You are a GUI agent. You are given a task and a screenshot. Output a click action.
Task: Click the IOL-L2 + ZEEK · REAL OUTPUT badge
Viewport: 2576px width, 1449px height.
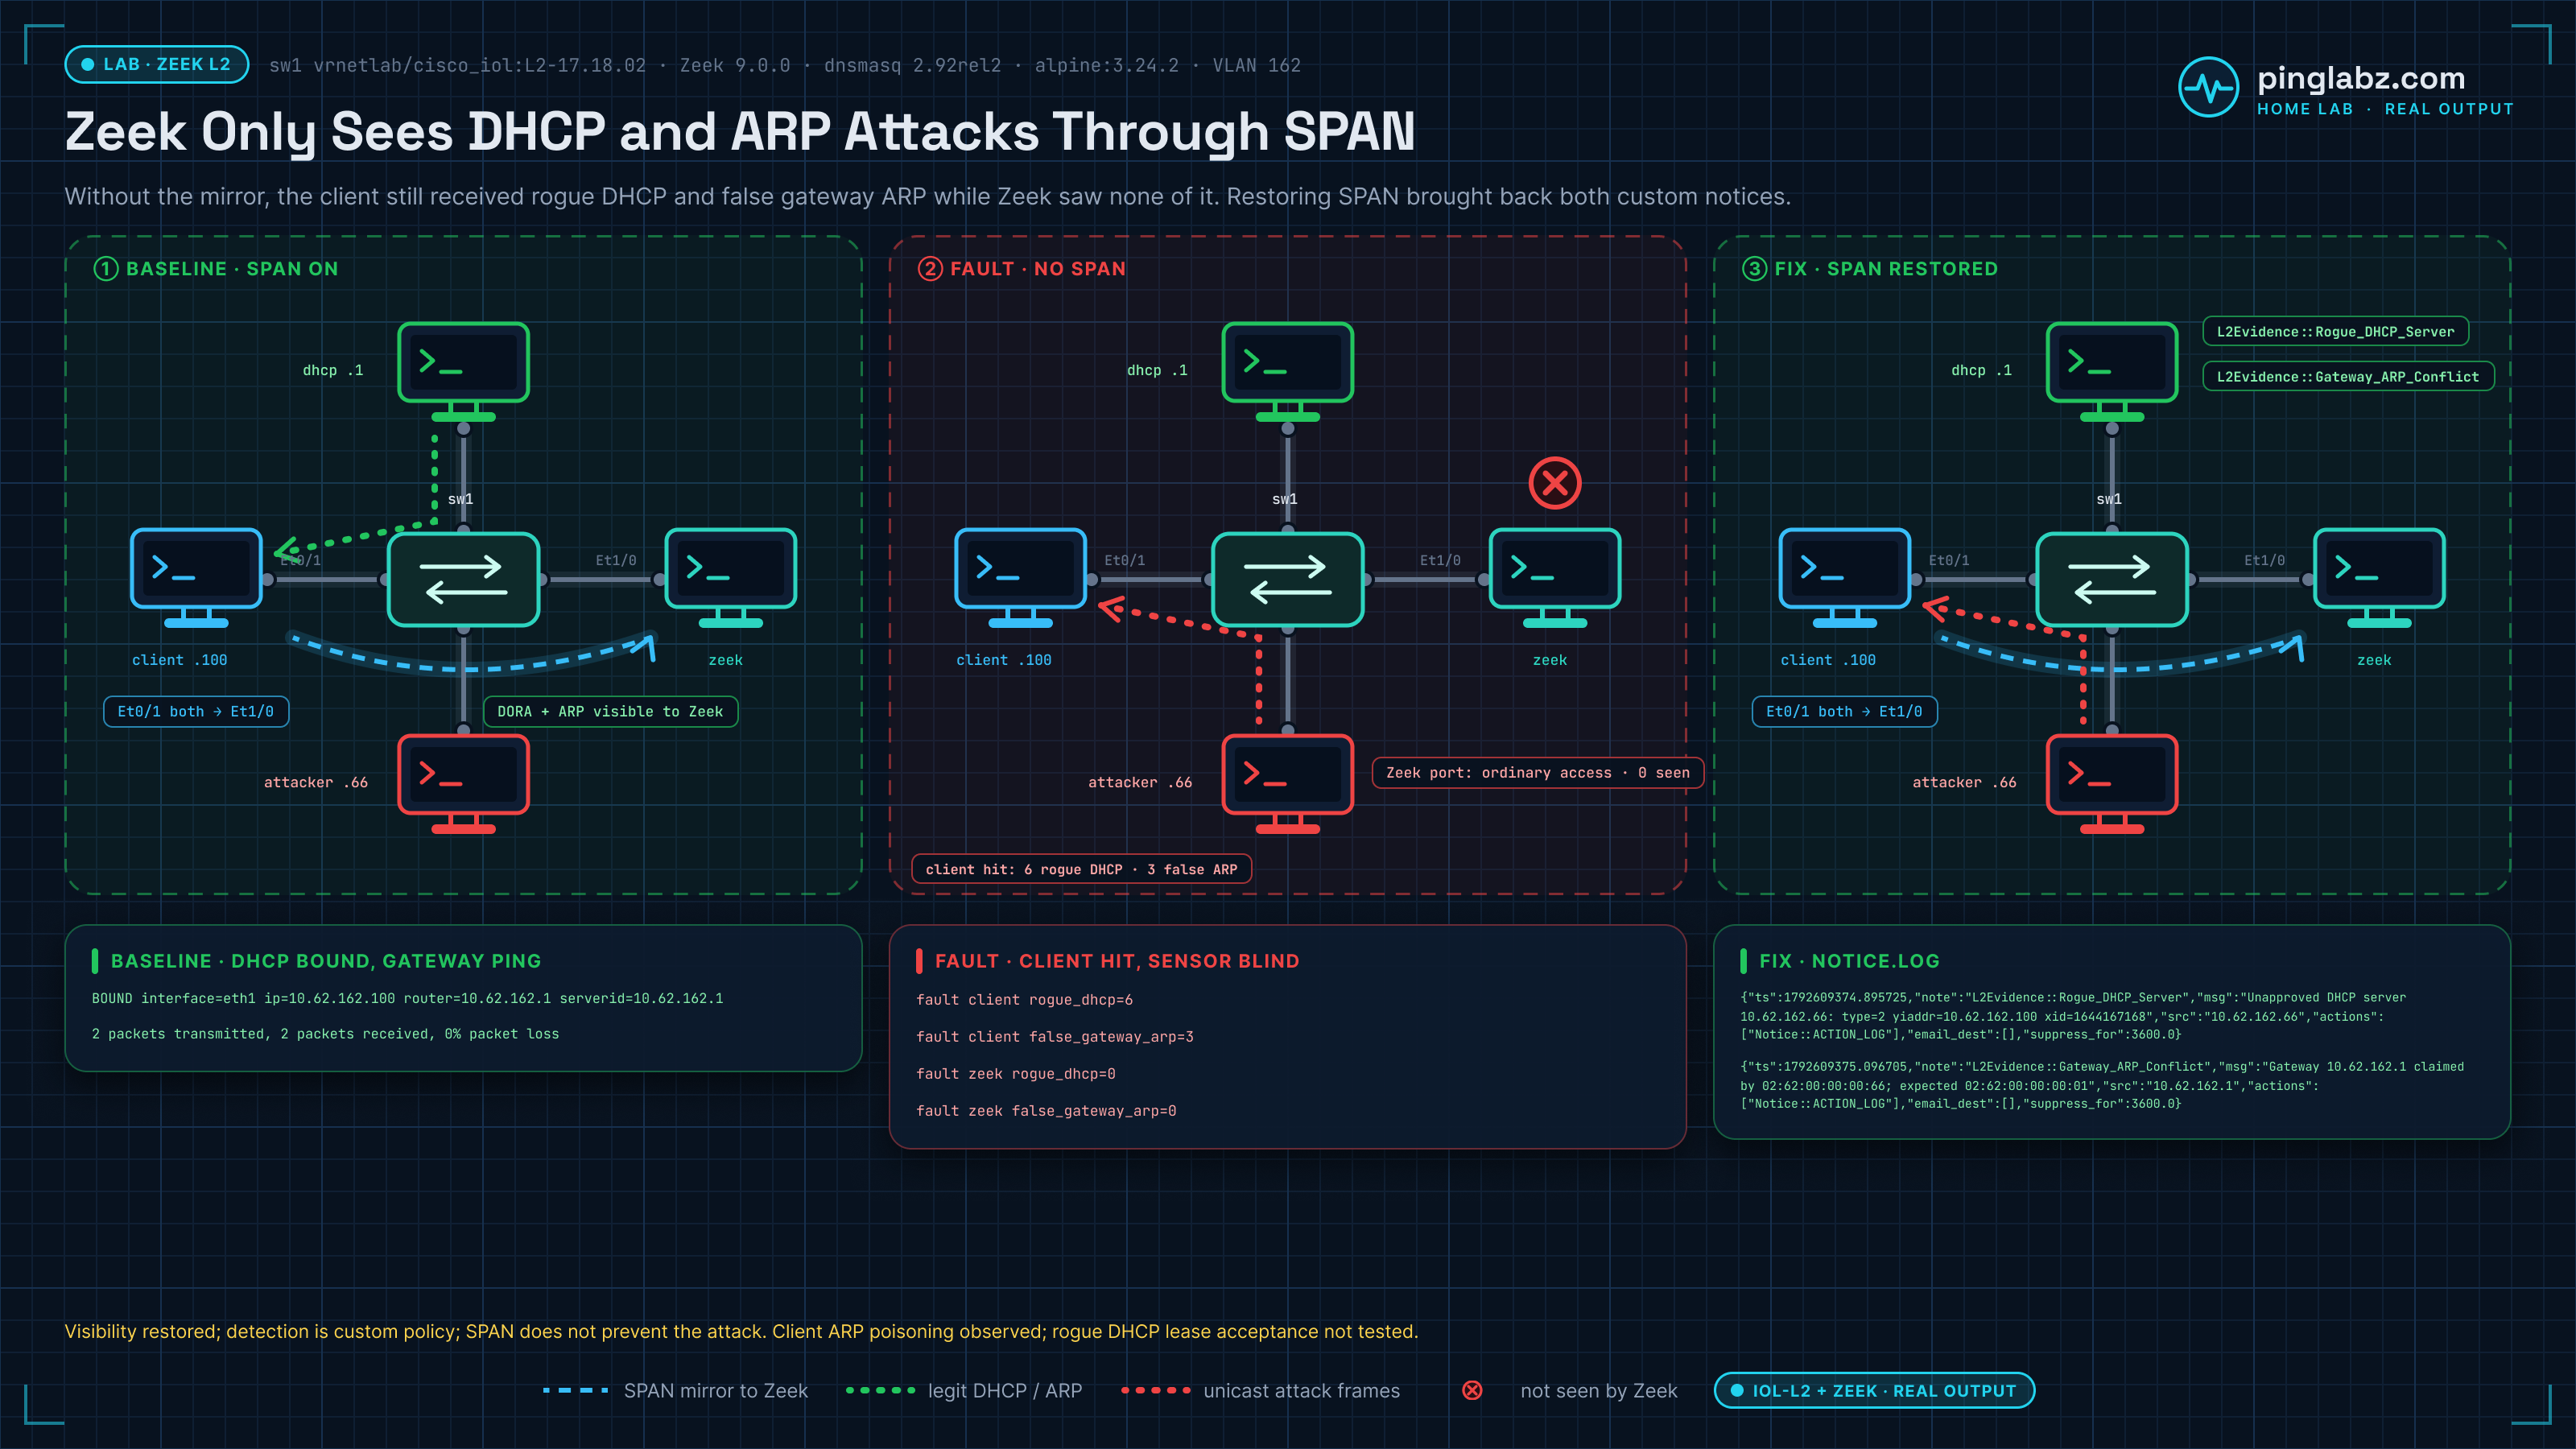1874,1390
